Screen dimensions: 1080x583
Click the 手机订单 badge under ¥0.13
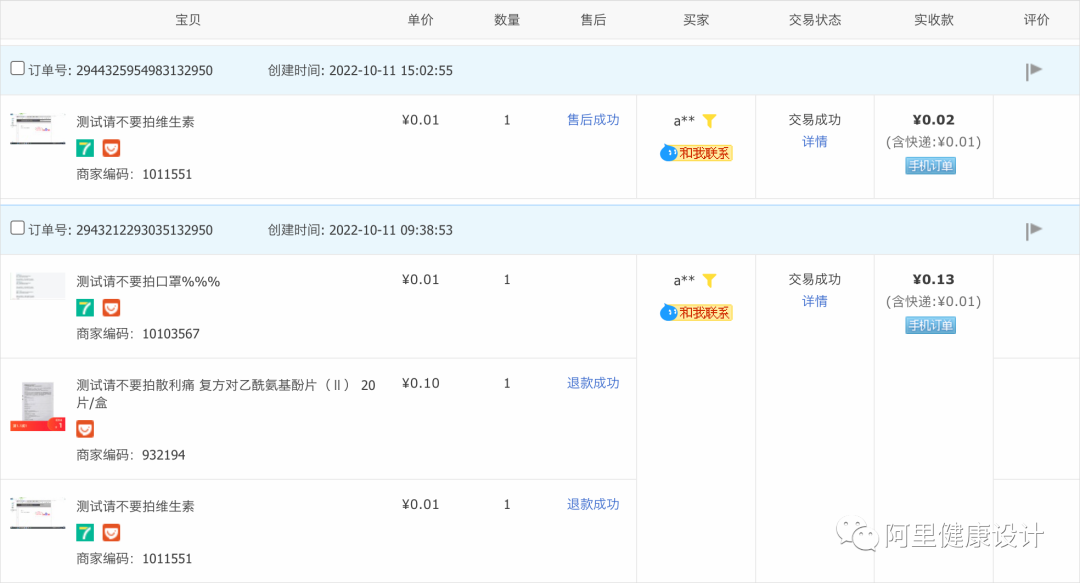931,325
